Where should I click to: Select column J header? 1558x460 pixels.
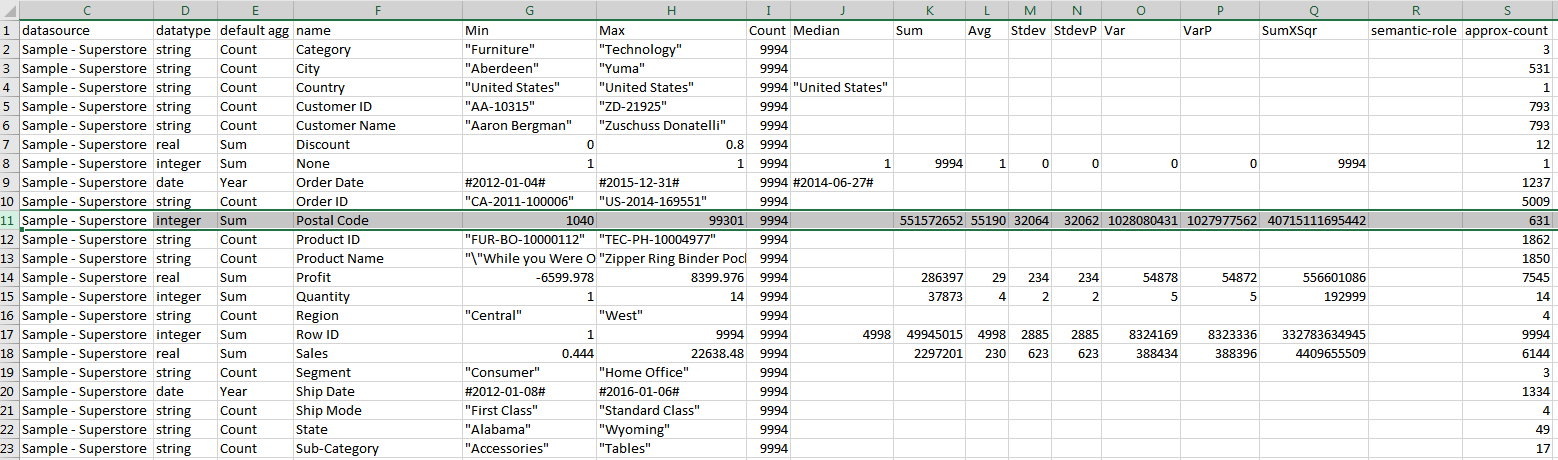[x=842, y=10]
